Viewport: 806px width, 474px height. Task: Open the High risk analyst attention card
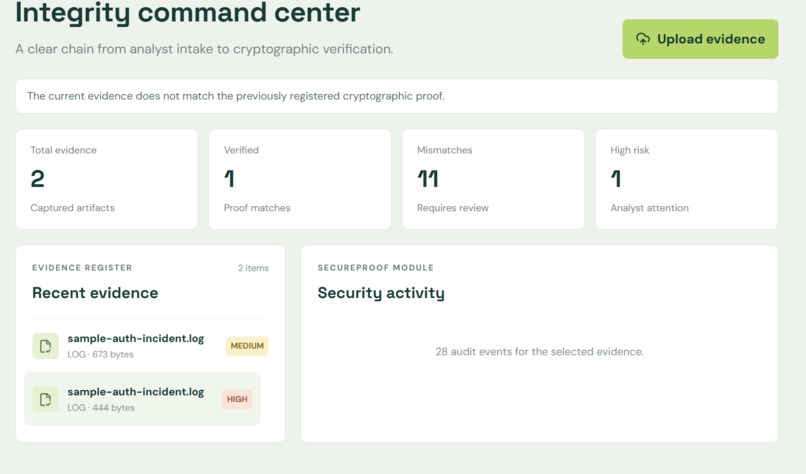coord(686,179)
